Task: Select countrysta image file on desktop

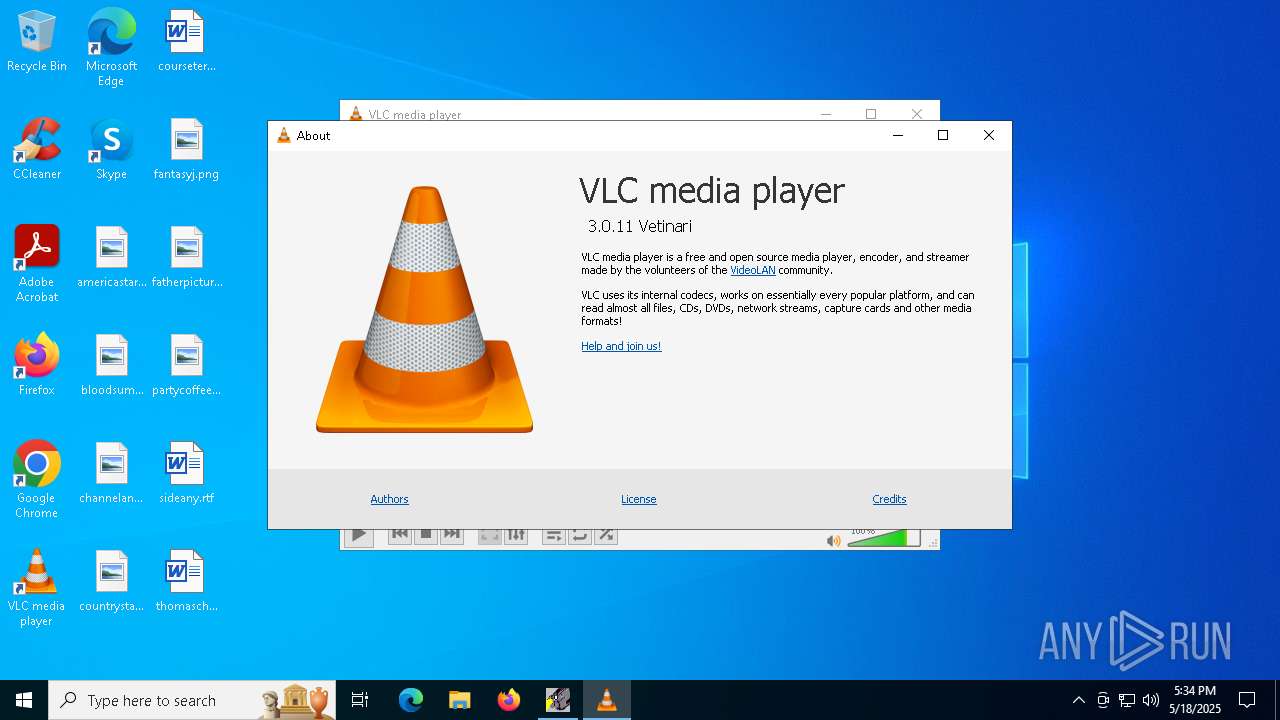Action: 112,582
